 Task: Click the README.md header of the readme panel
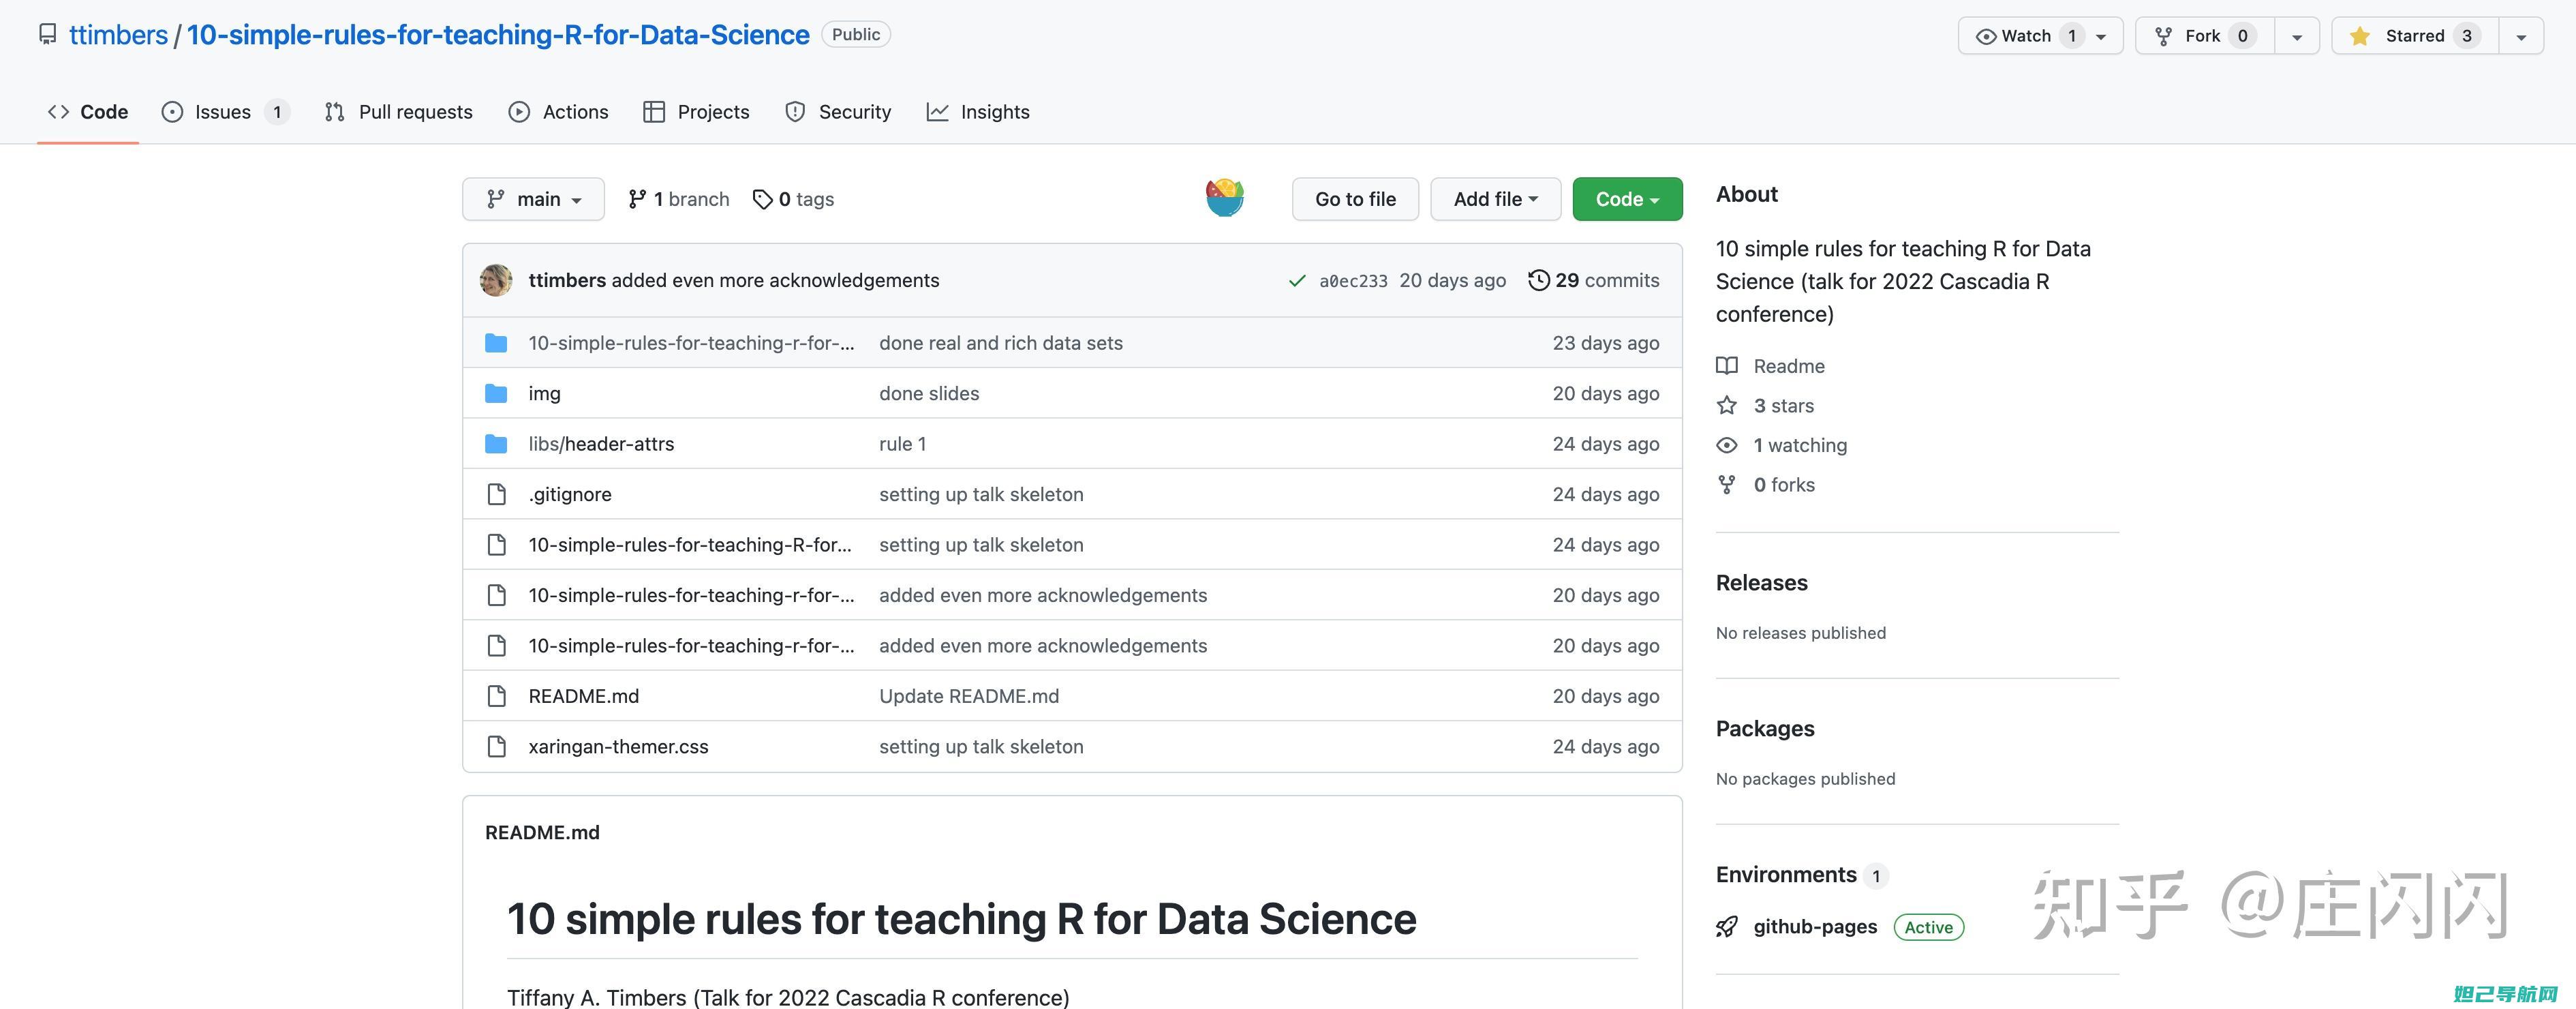542,833
